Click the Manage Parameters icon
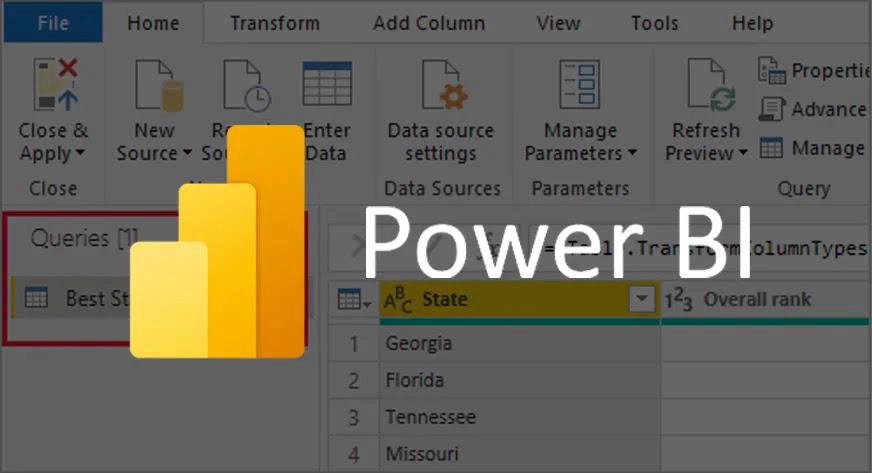Image resolution: width=872 pixels, height=473 pixels. click(579, 84)
